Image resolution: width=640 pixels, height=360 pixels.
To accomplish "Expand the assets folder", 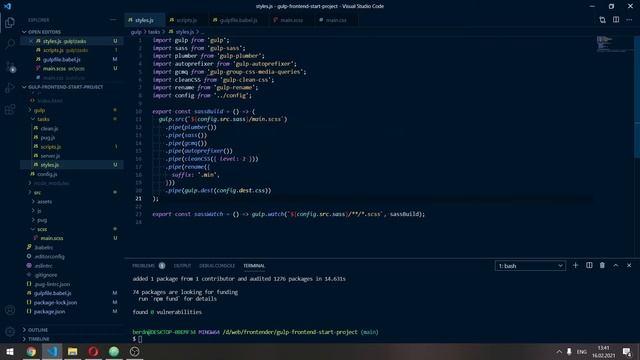I will coord(44,202).
